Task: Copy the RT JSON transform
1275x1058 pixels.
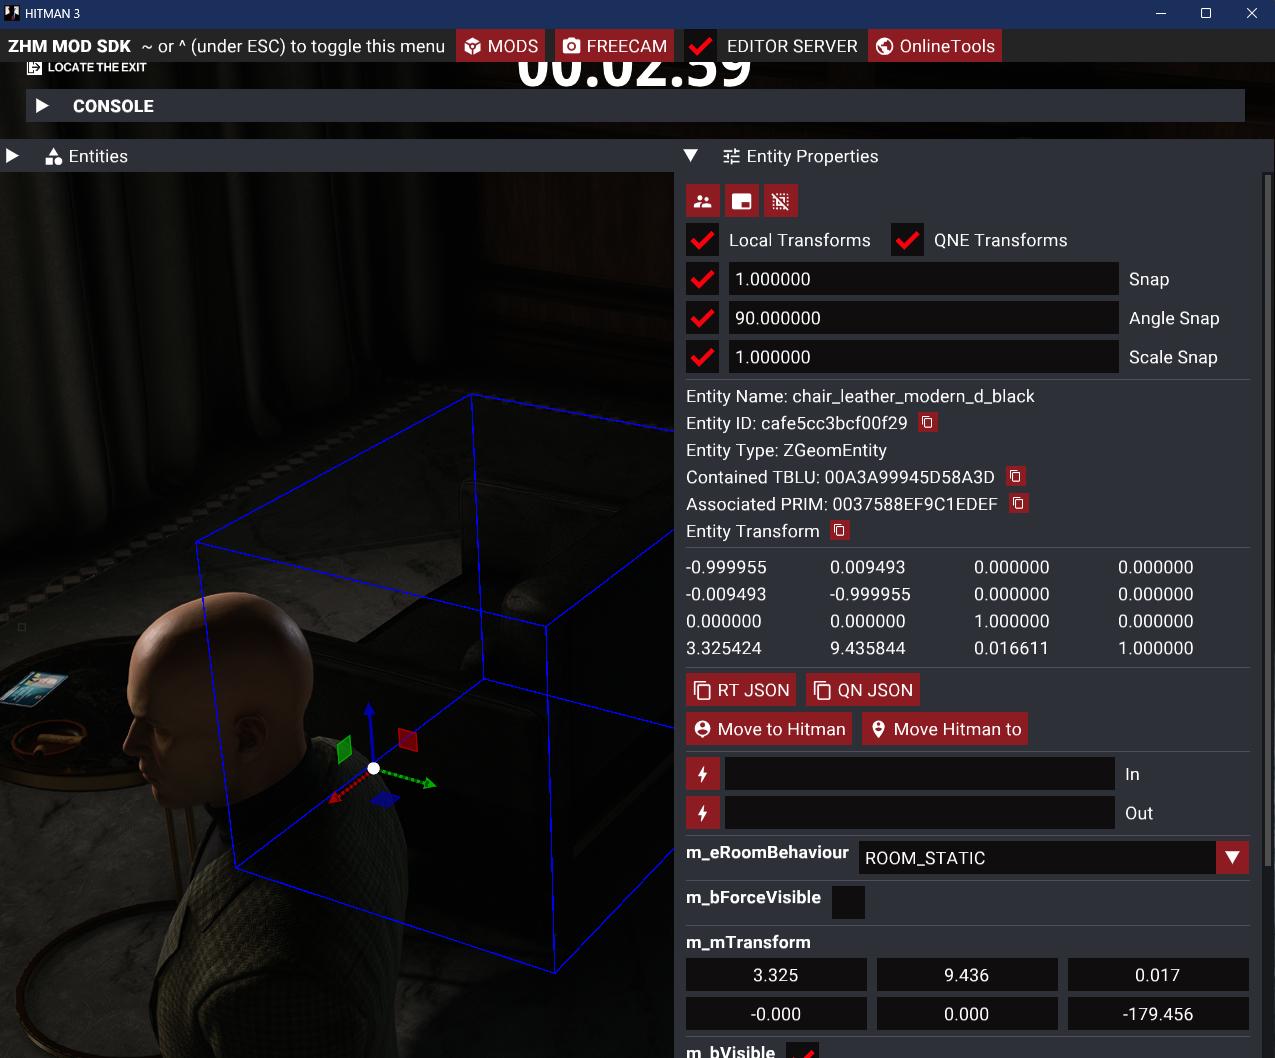Action: pyautogui.click(x=742, y=690)
